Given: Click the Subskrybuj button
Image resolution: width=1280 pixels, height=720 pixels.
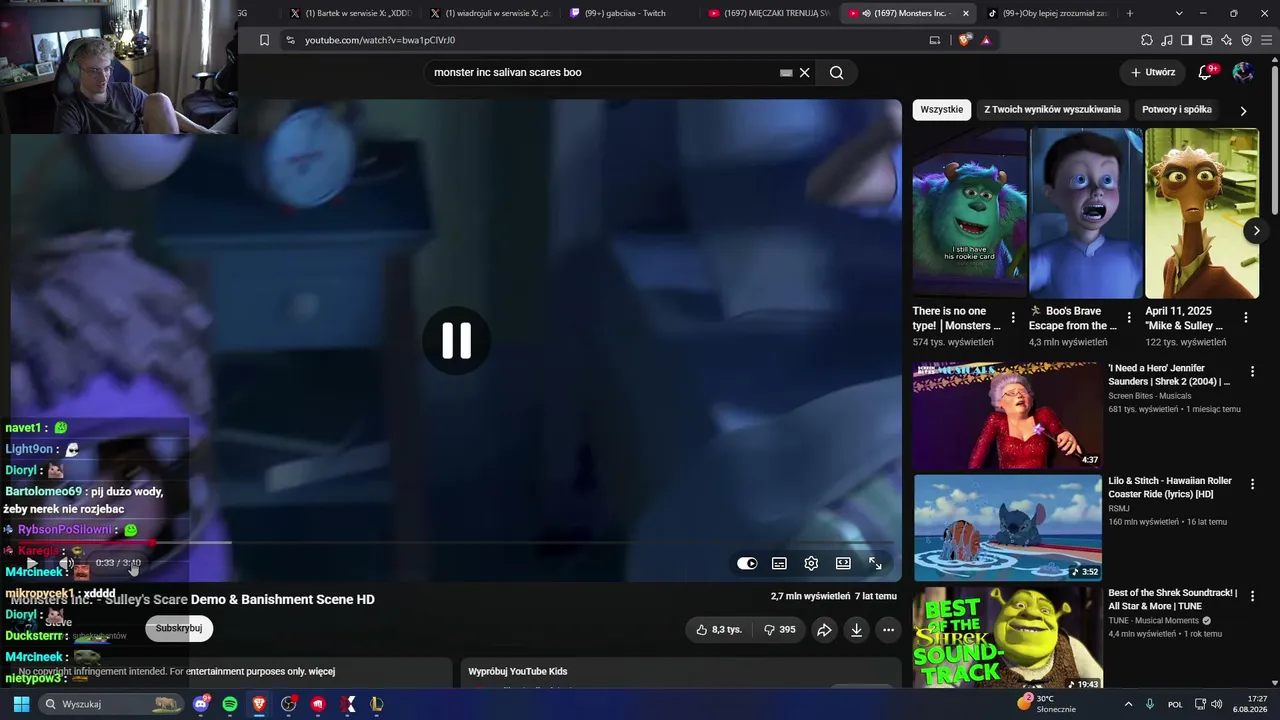Looking at the screenshot, I should [179, 628].
